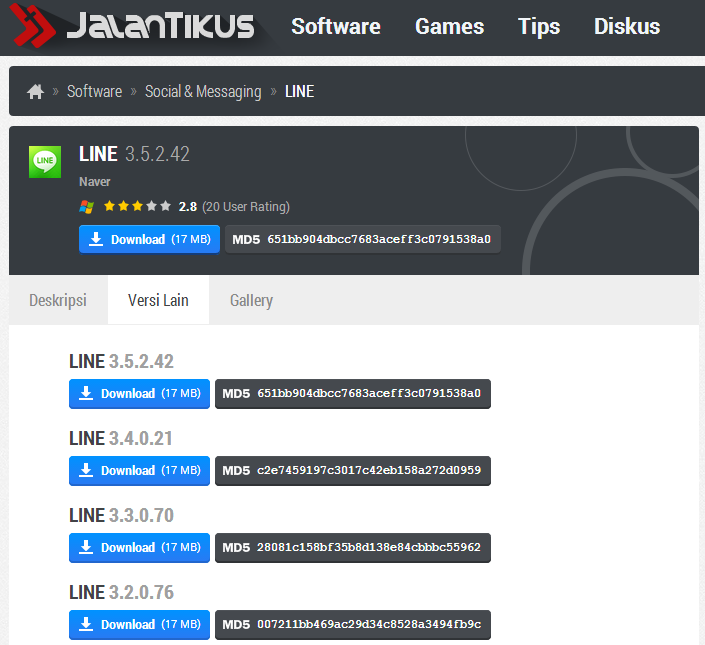Screen dimensions: 705x645
Task: Click MD5 hash c2e7459197c3017c42eb158a272d0959
Action: (x=352, y=471)
